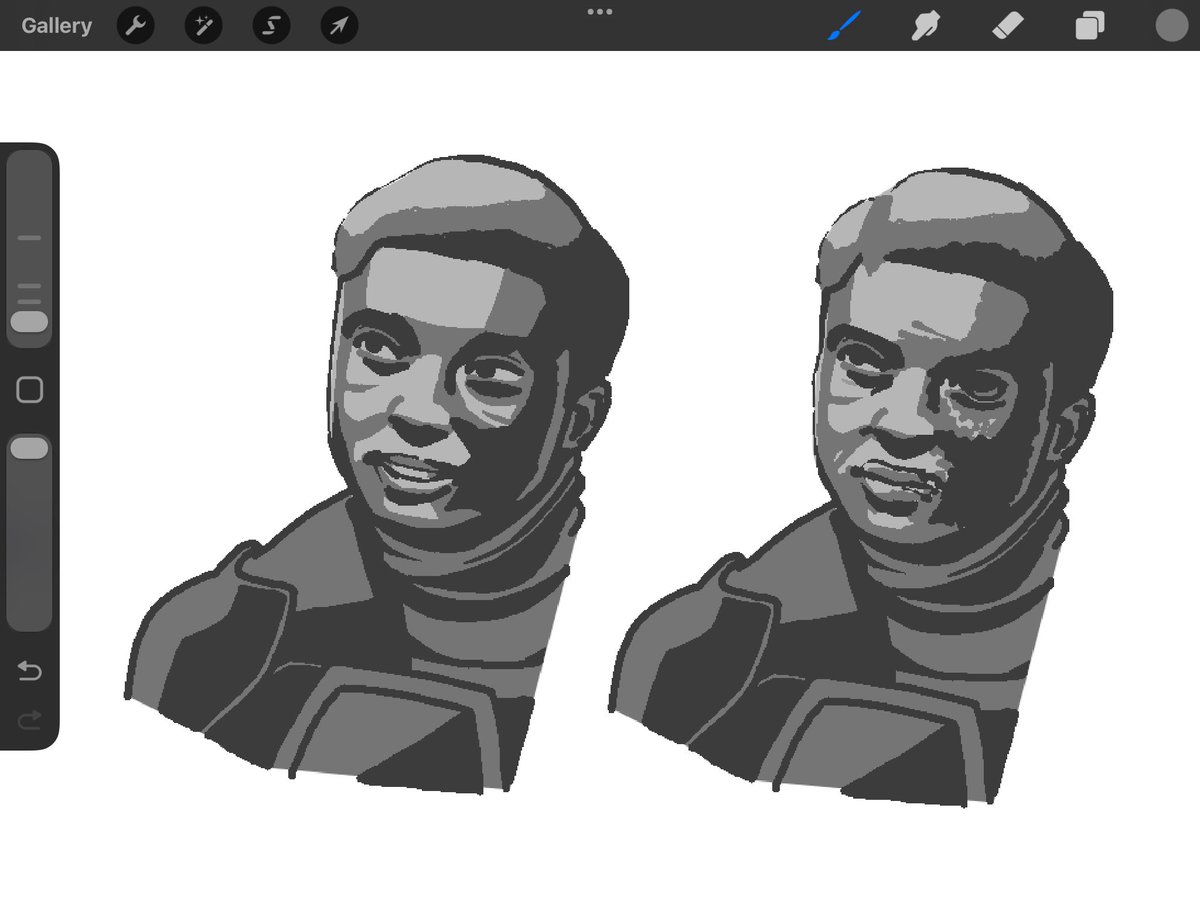Tap the brush size slider handle
The image size is (1200, 900).
[29, 322]
